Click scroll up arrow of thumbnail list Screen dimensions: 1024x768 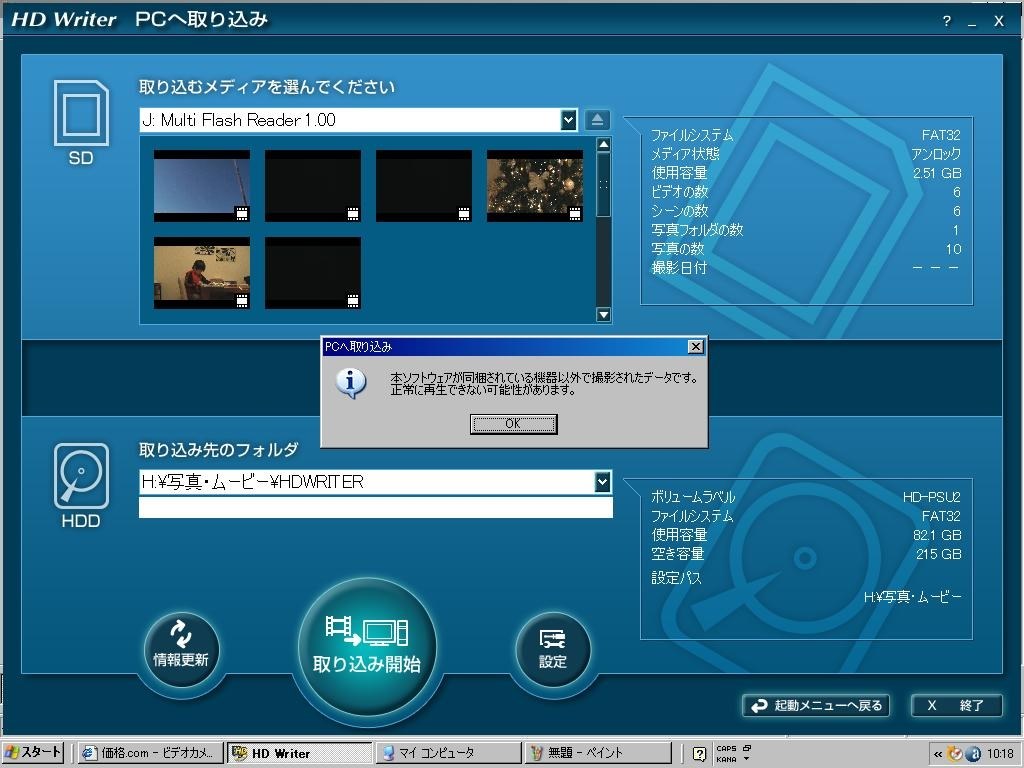(x=603, y=144)
